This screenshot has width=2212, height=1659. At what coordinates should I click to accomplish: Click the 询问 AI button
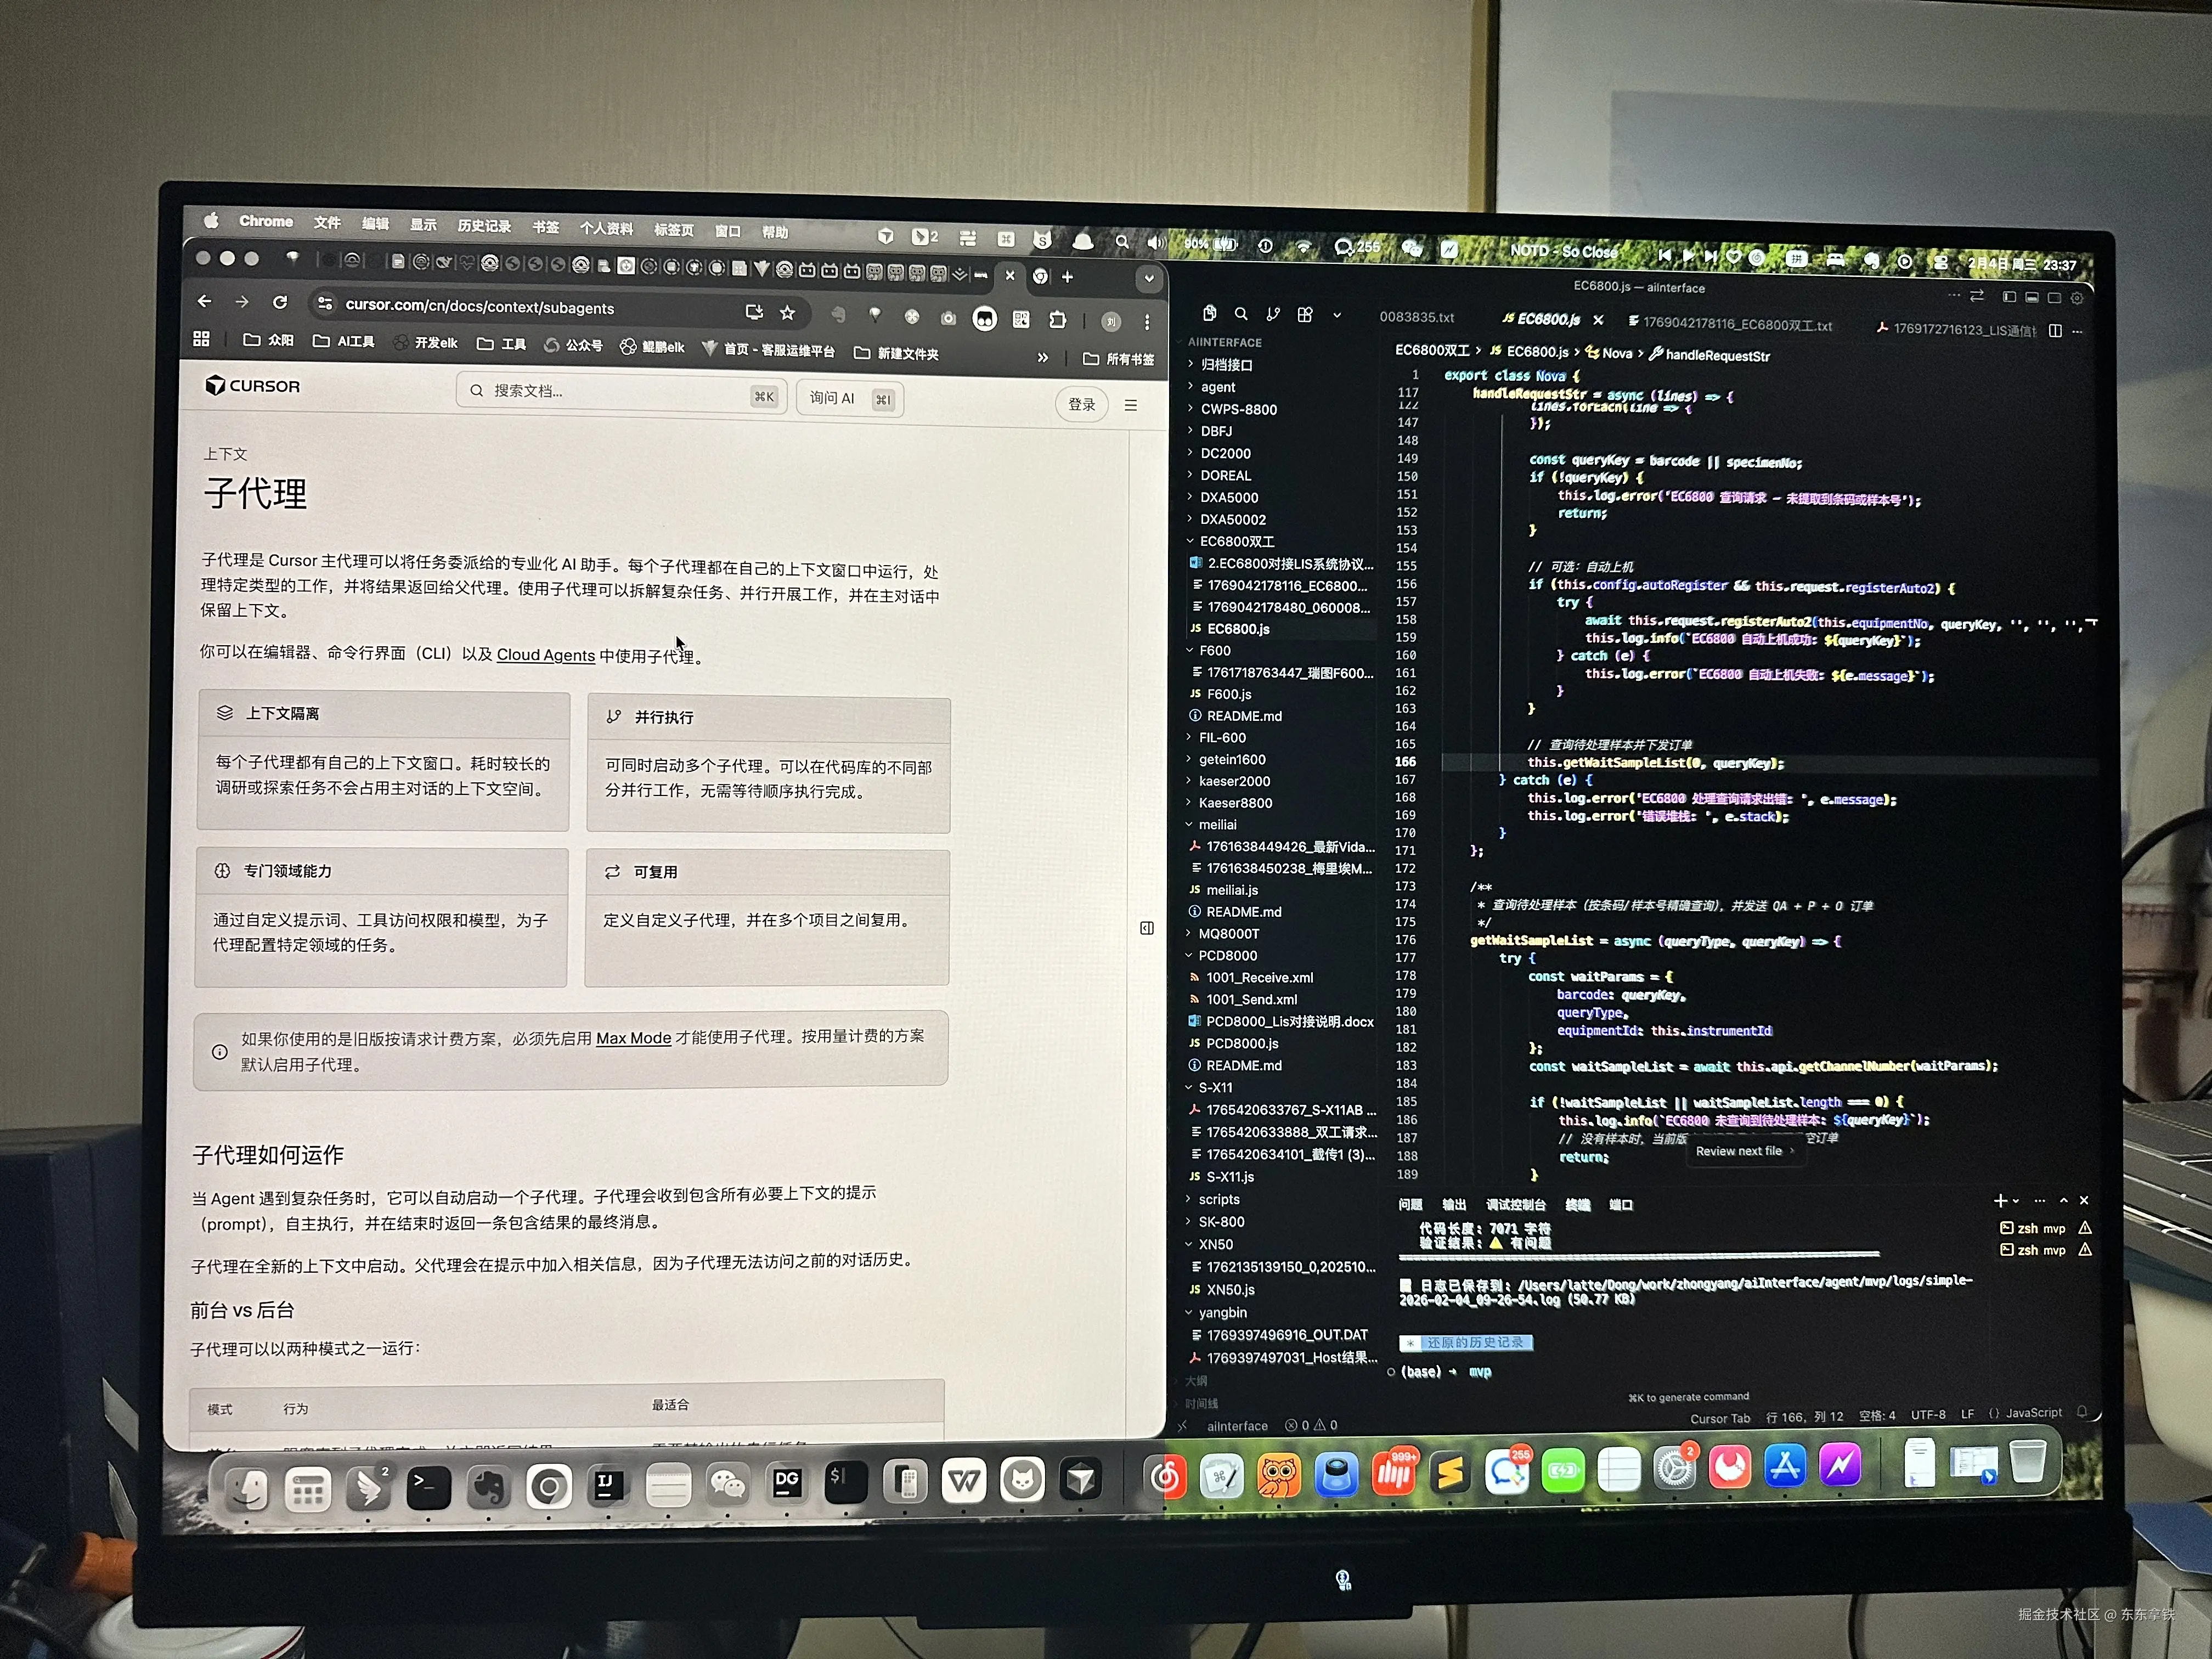[851, 398]
